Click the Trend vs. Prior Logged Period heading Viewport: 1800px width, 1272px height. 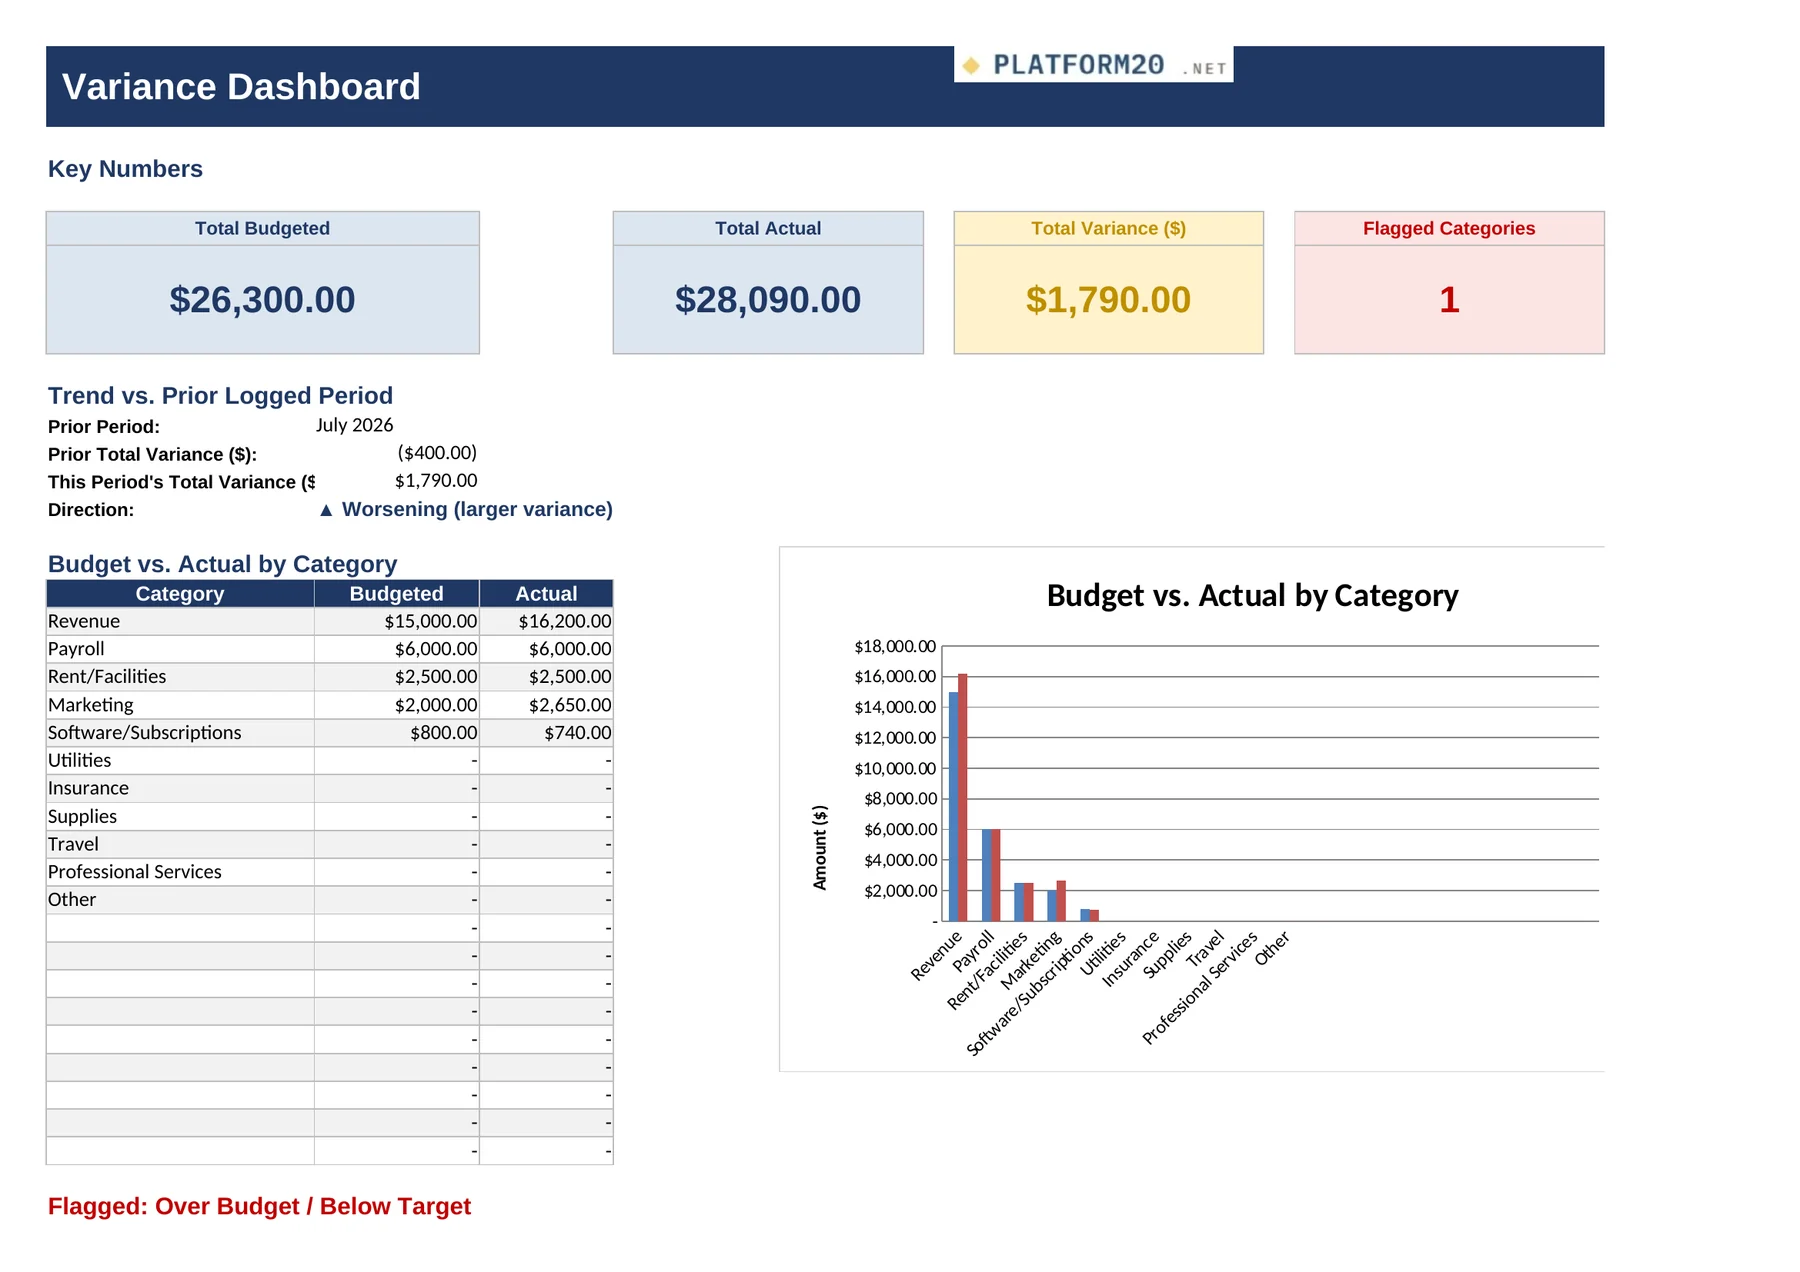220,396
